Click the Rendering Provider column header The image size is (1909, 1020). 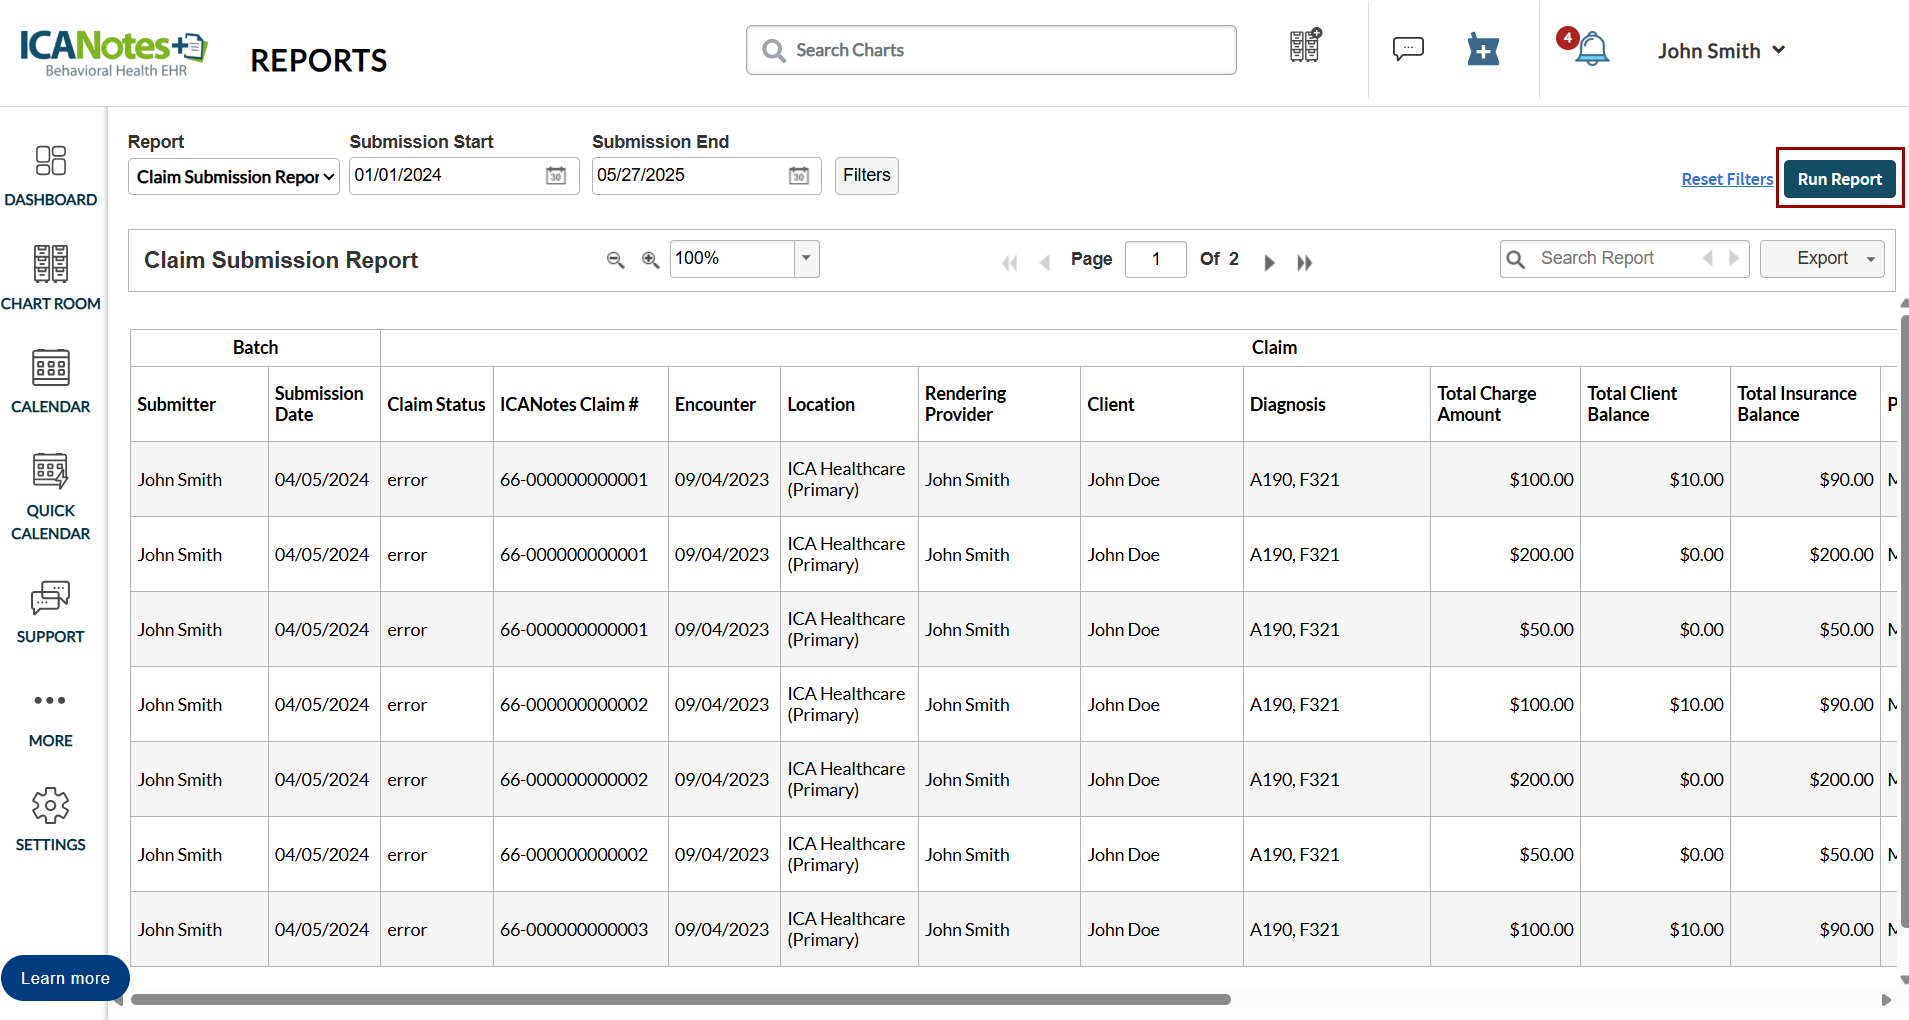[x=999, y=404]
